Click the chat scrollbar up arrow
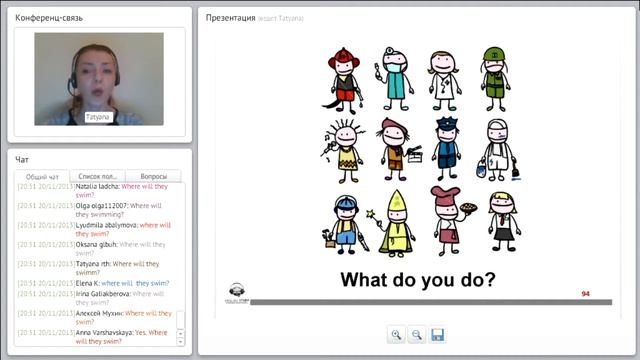640x360 pixels. pos(180,334)
